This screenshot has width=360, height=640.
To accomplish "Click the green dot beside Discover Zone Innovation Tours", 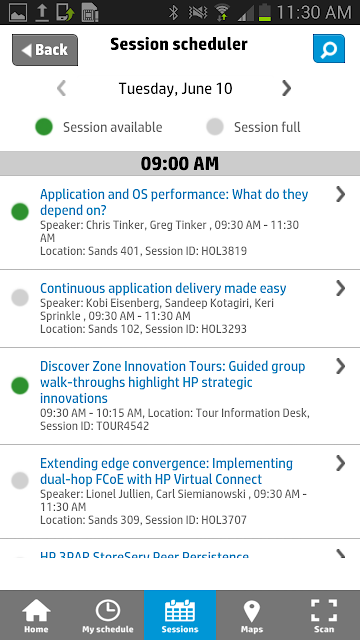I will [x=20, y=385].
